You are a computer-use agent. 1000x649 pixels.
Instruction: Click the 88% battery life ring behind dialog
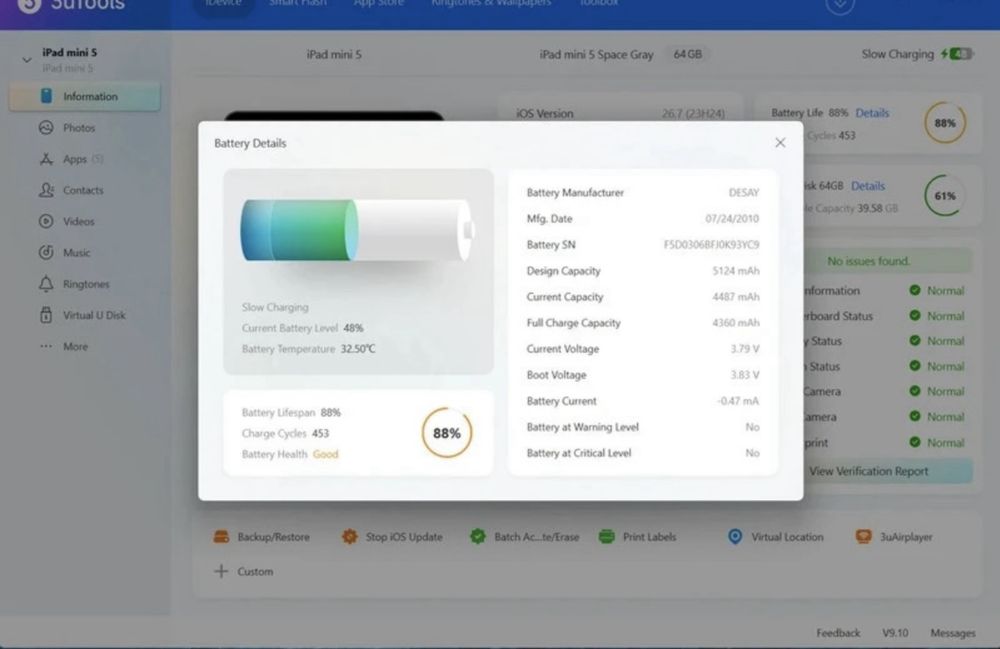(945, 122)
